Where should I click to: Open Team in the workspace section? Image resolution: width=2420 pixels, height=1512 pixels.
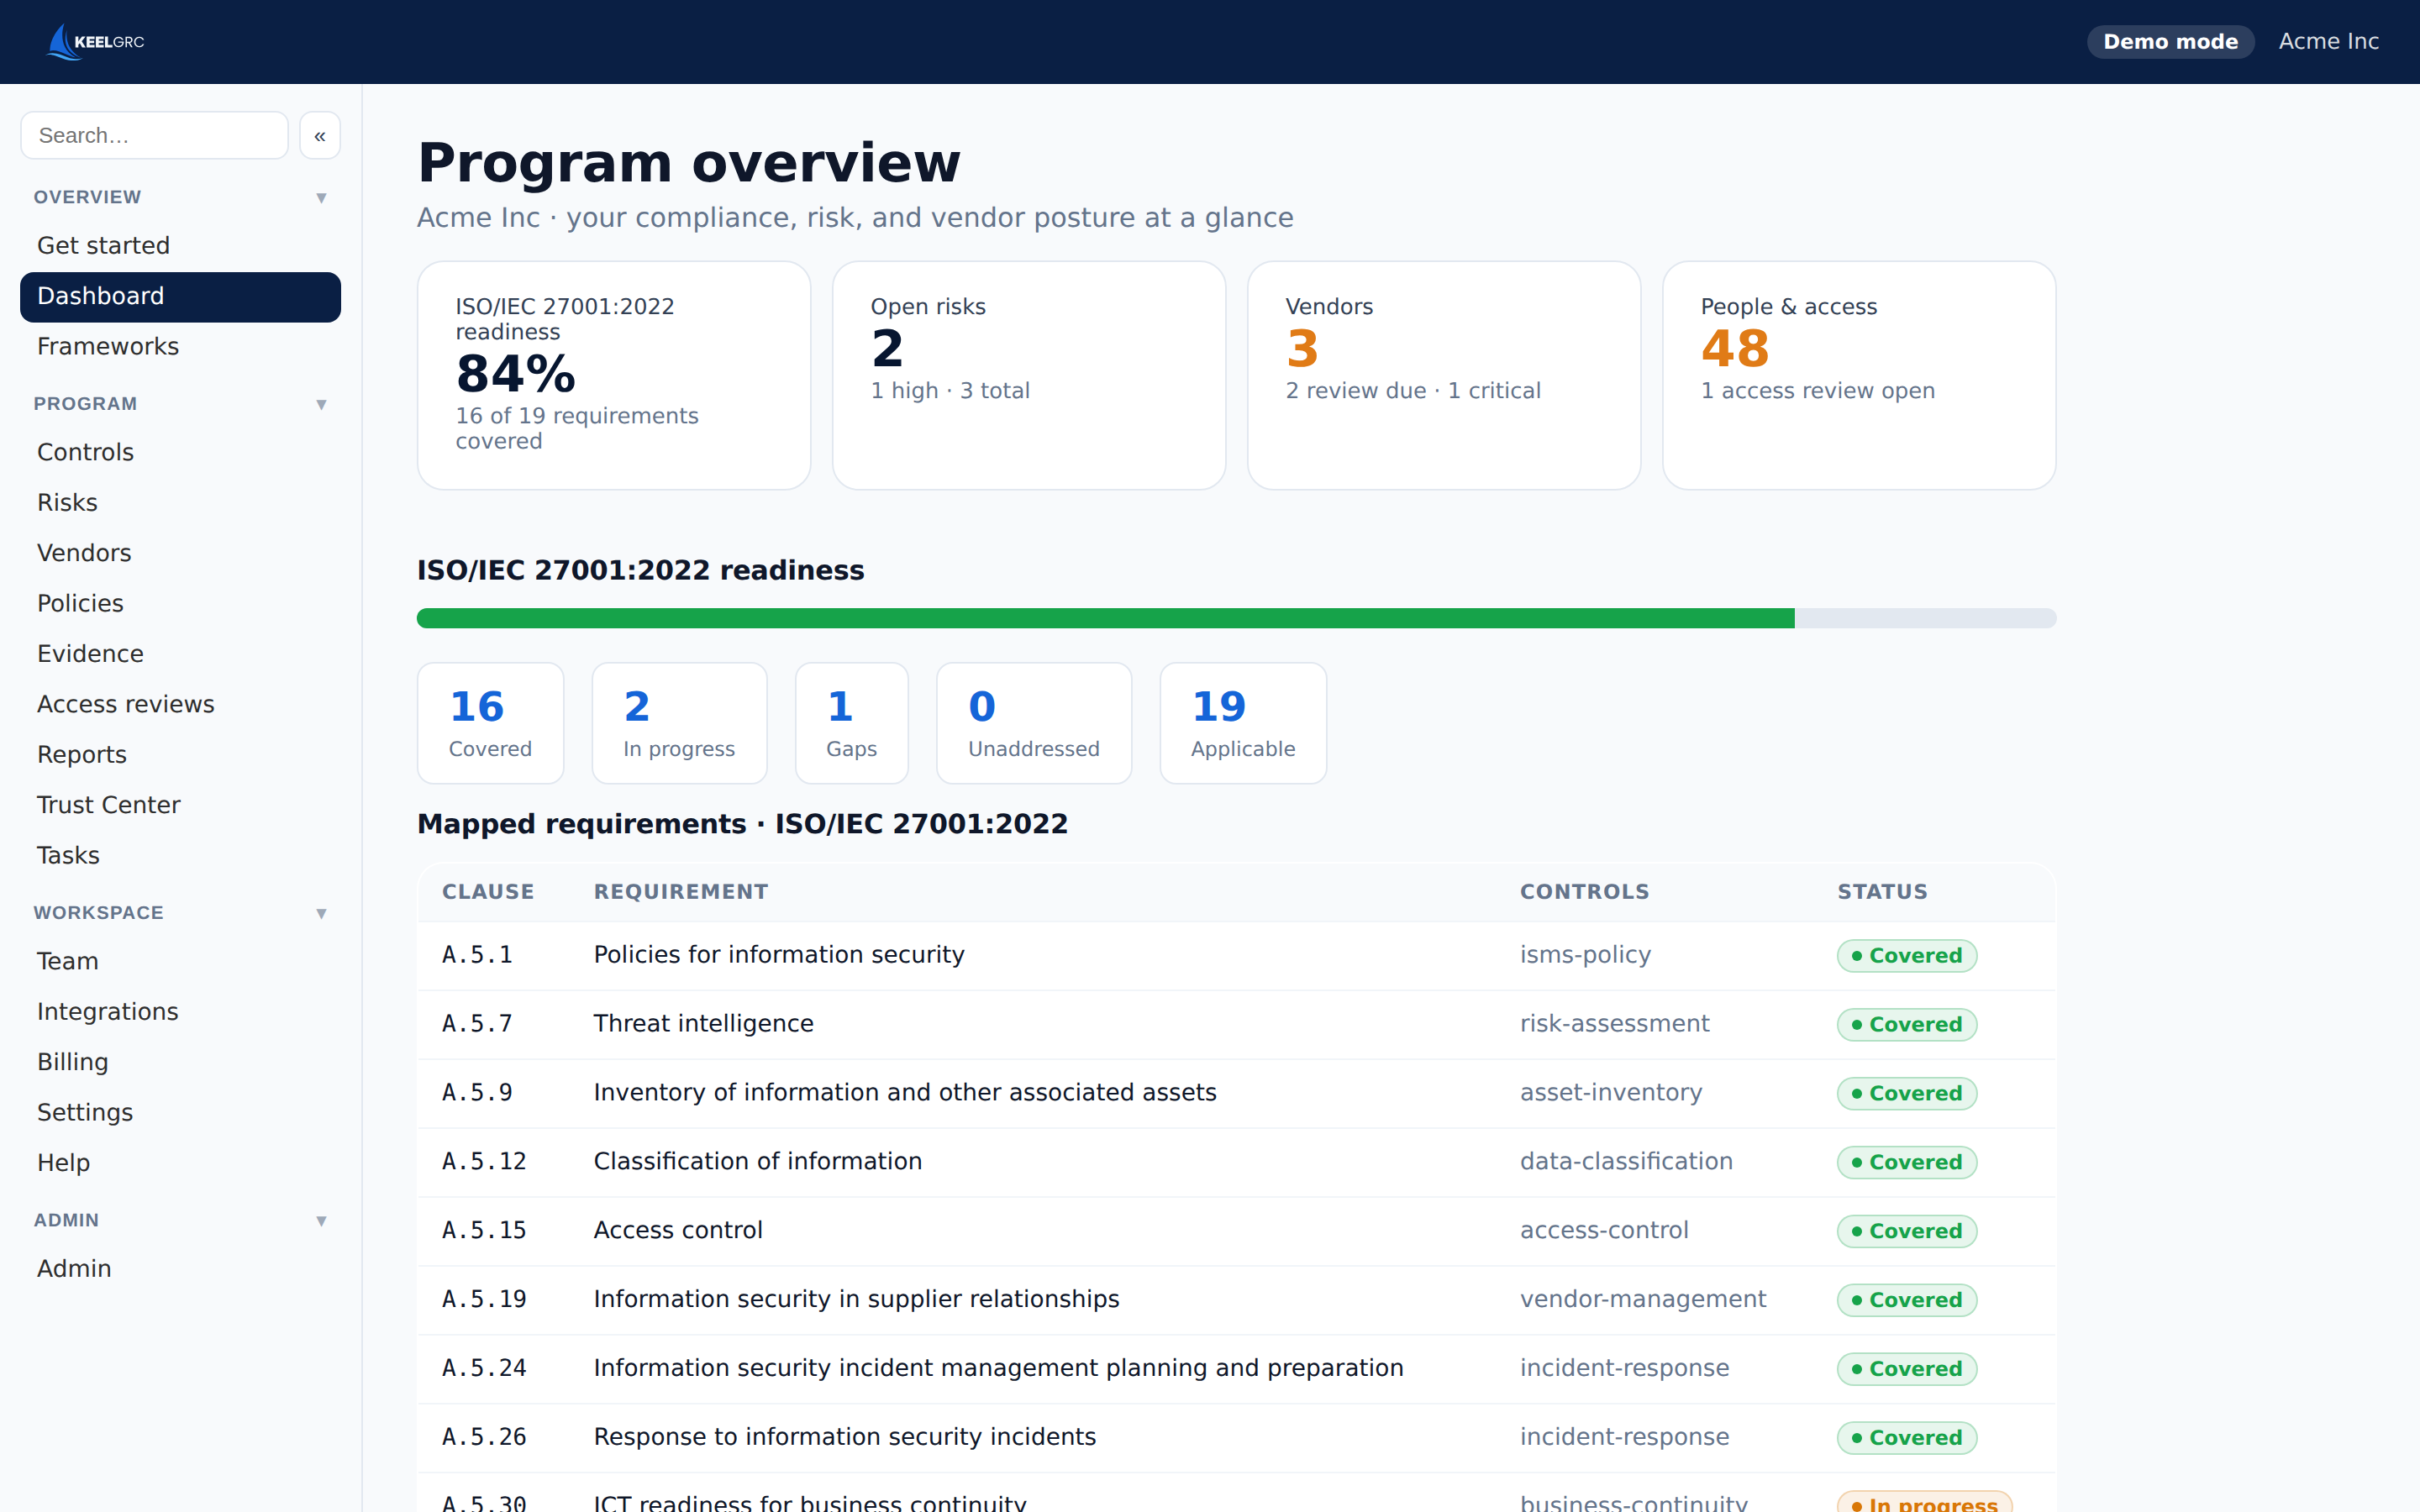tap(180, 961)
